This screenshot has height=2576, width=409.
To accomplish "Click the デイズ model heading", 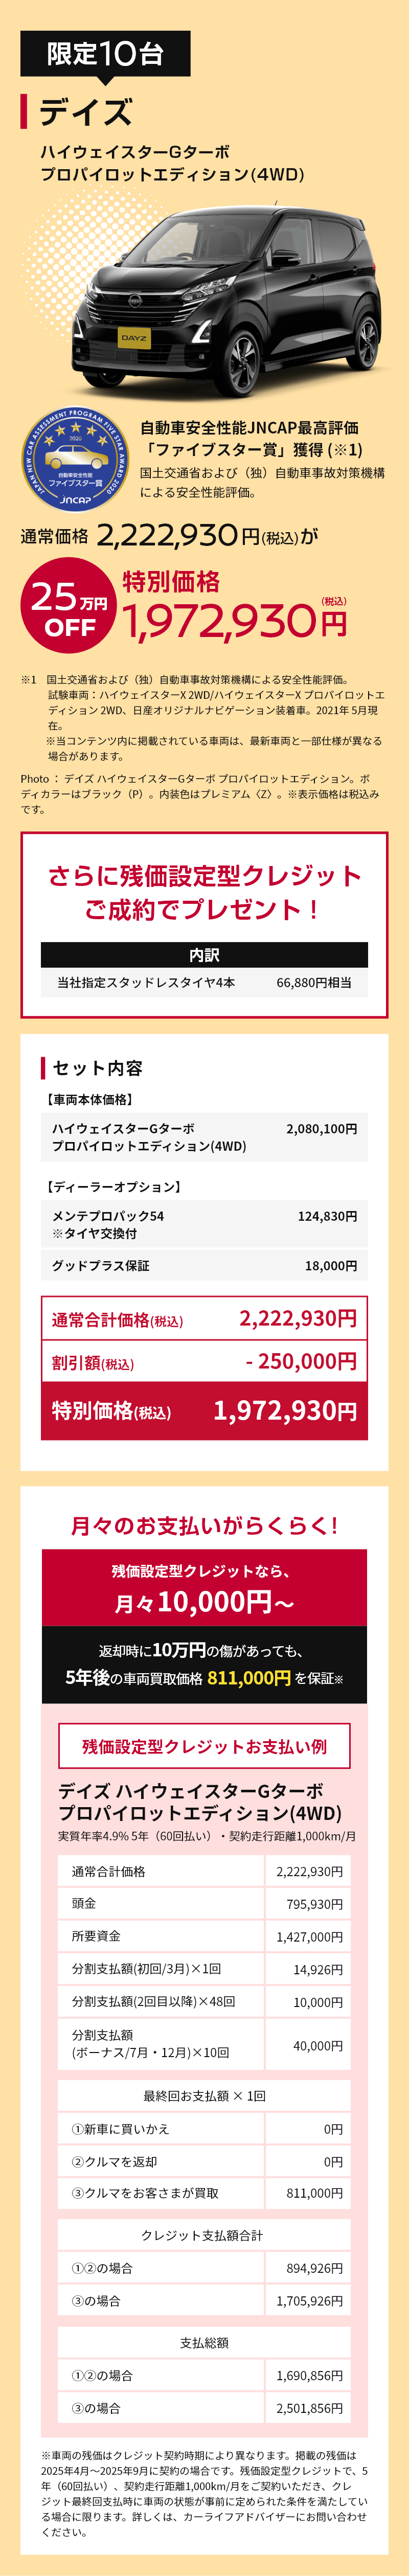I will 86,112.
